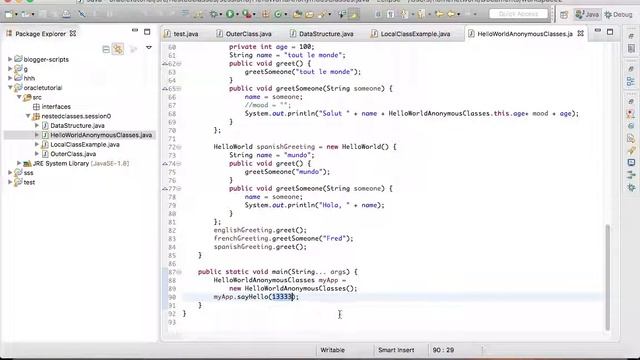Switch to the DataStructure.java tab
The height and width of the screenshot is (360, 640).
[322, 34]
